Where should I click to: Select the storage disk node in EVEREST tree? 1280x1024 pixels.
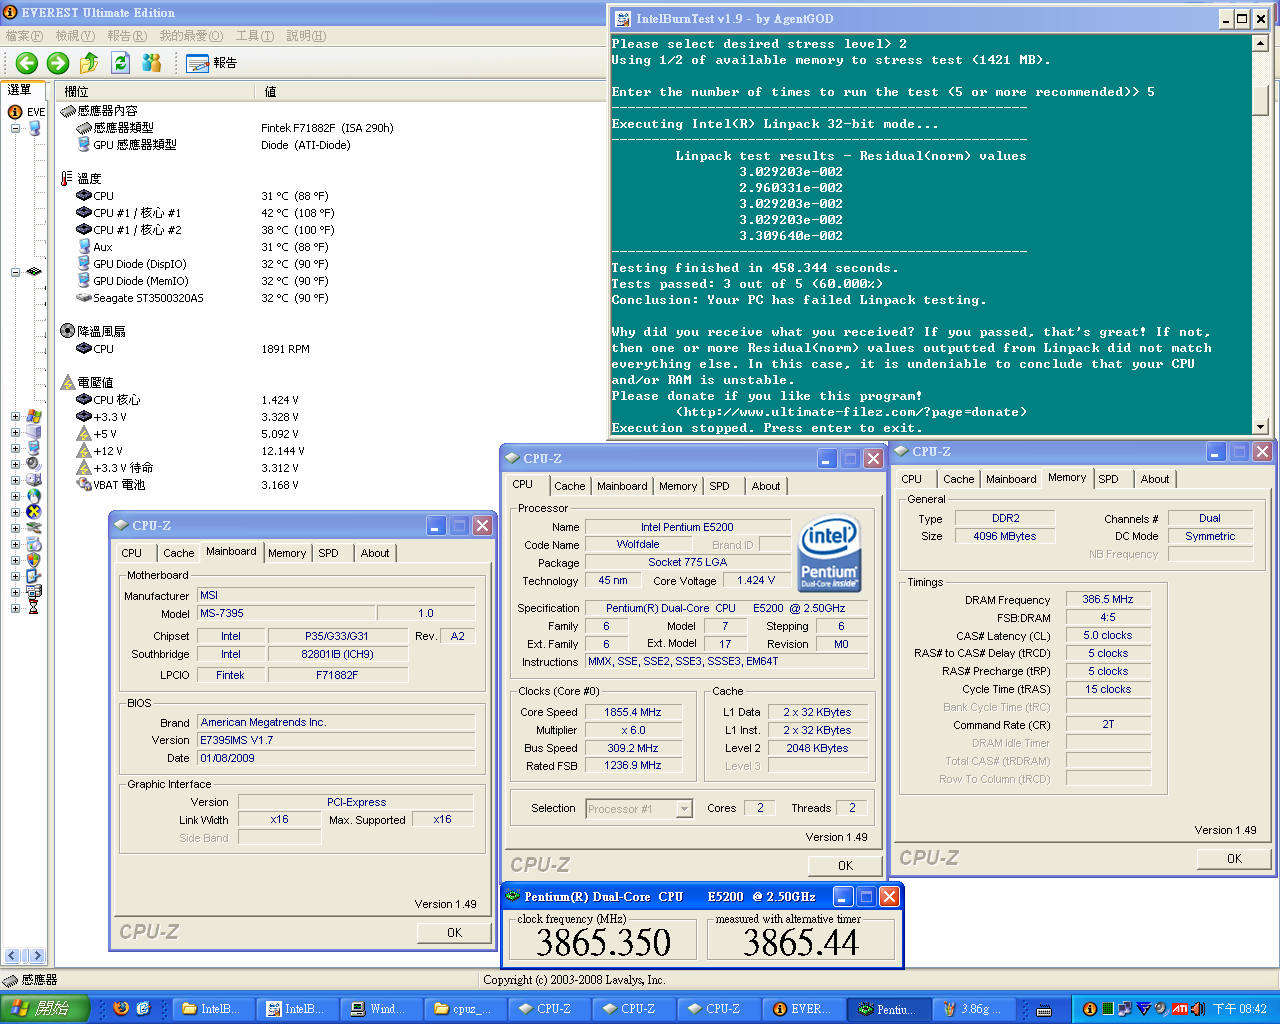point(34,480)
